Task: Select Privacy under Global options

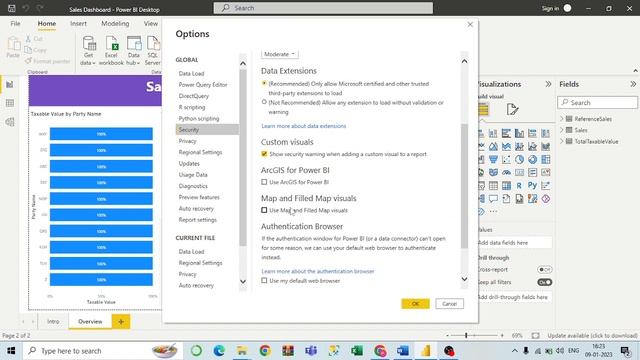Action: (187, 141)
